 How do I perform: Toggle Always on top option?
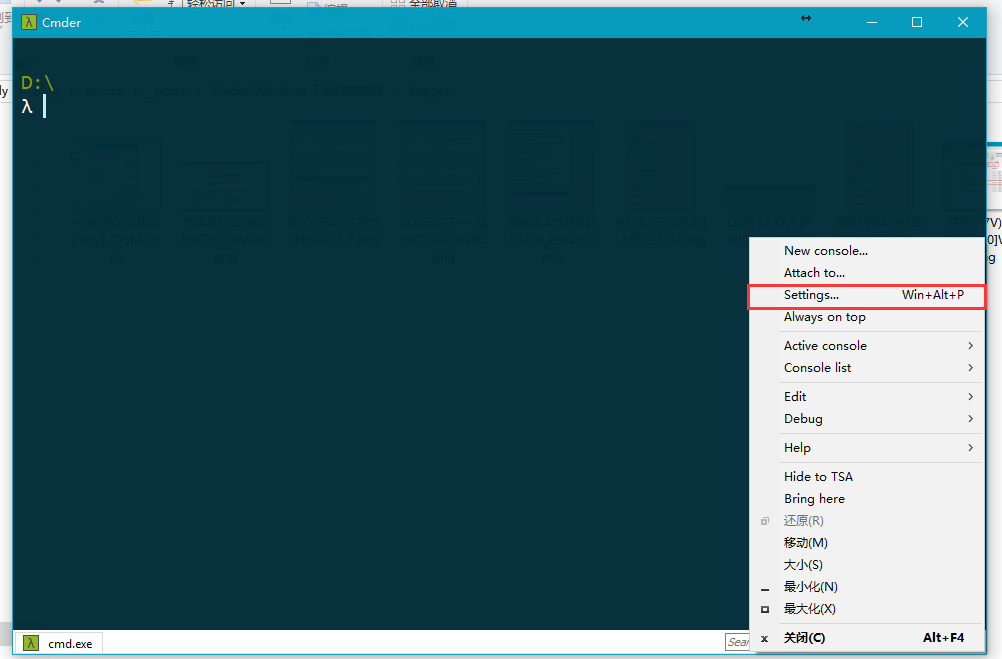pyautogui.click(x=867, y=317)
